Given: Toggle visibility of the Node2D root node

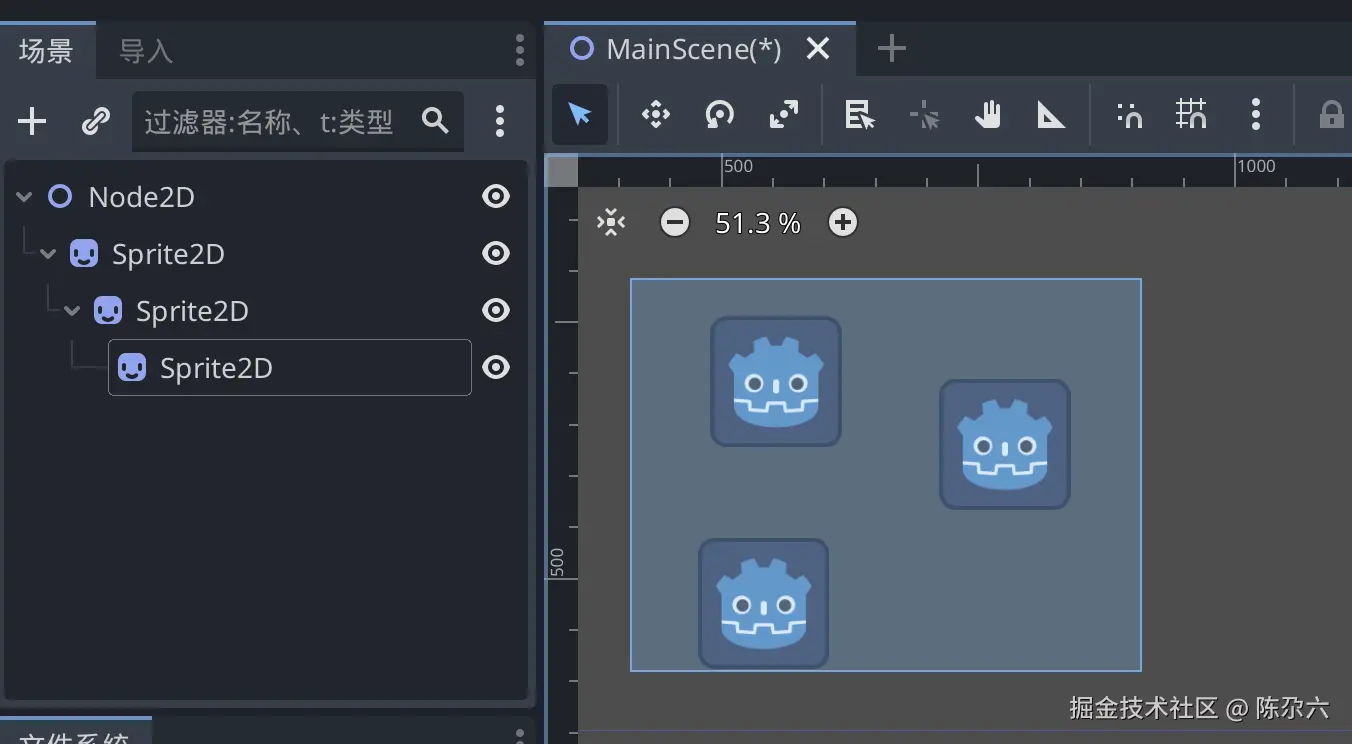Looking at the screenshot, I should [x=496, y=196].
